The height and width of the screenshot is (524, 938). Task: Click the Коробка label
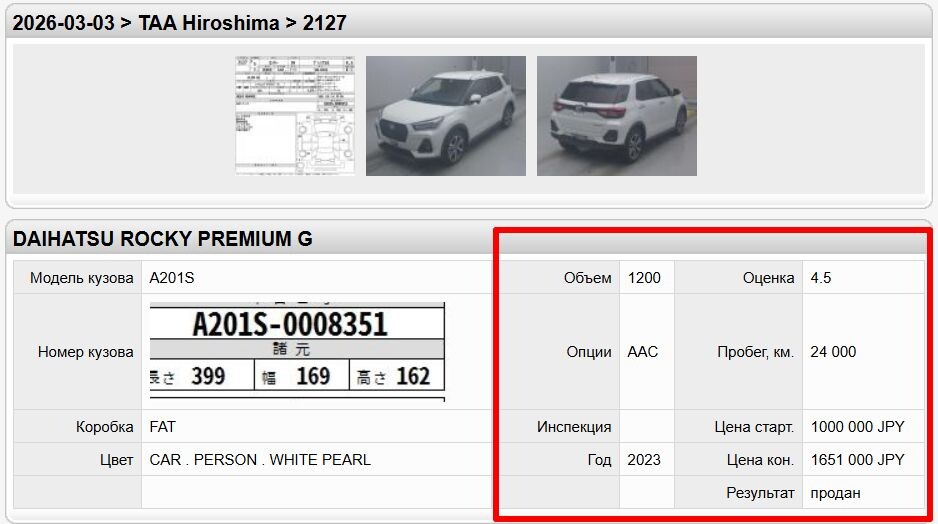tap(105, 426)
